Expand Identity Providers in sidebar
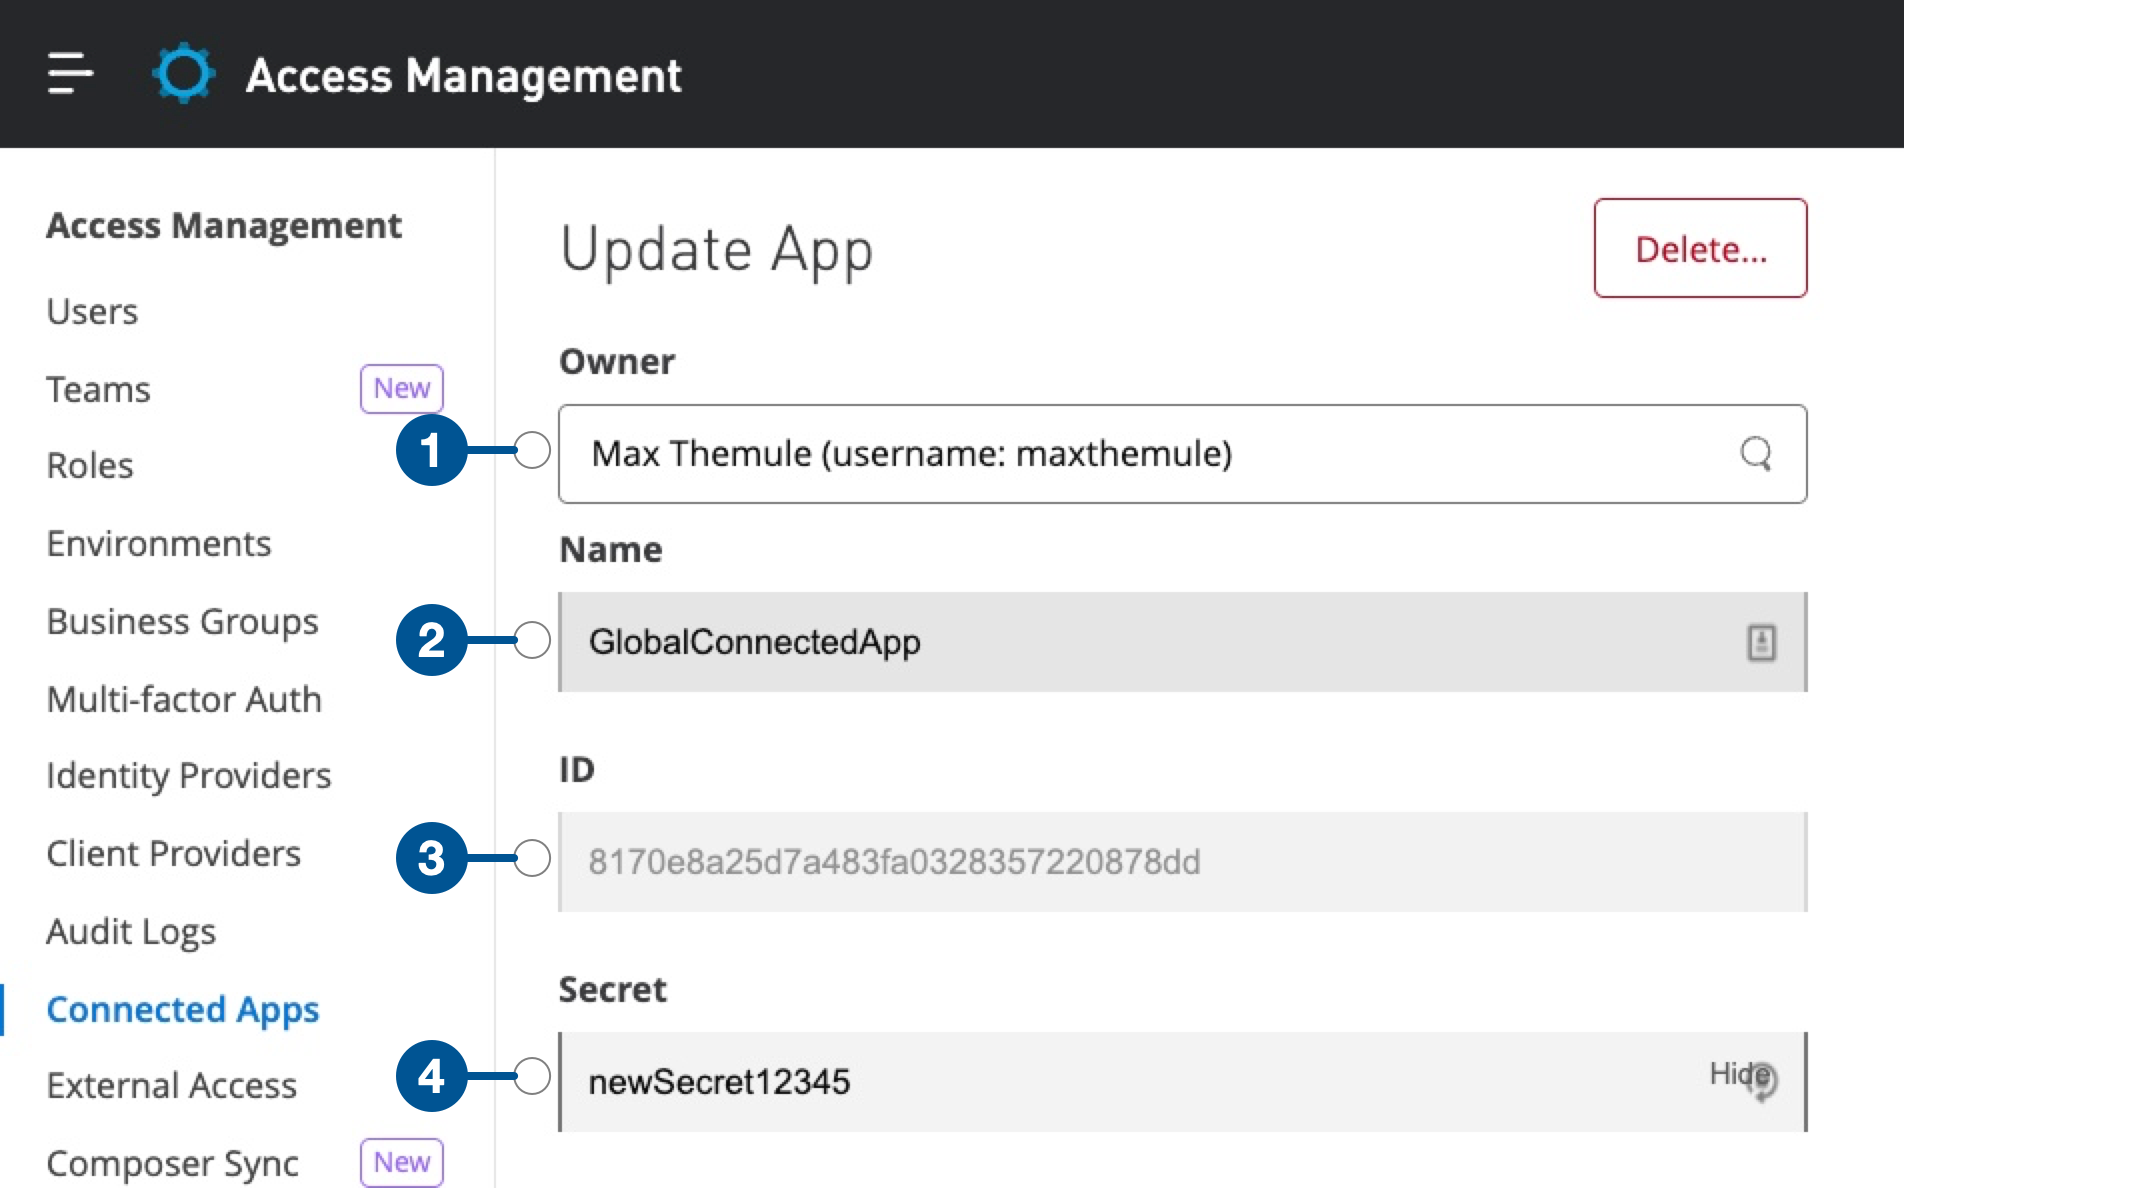Viewport: 2142px width, 1188px height. (x=187, y=774)
